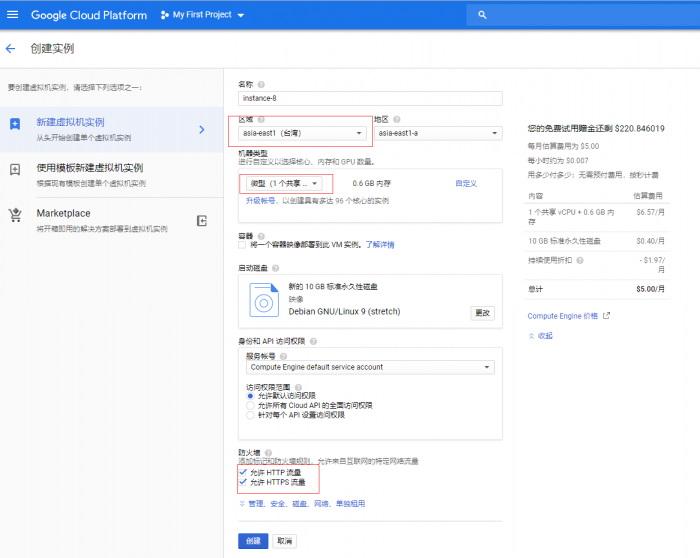Click the instance-8 name input field
Screen dimensions: 700x558
coord(369,99)
